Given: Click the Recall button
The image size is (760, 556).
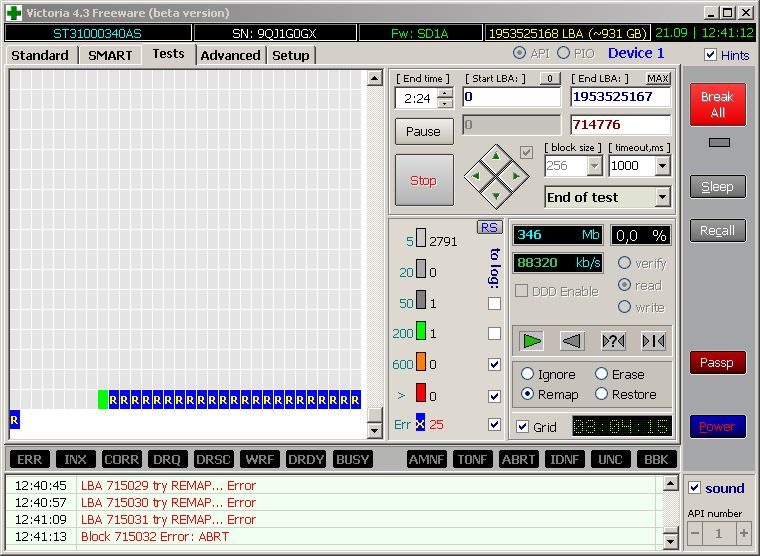Looking at the screenshot, I should click(x=718, y=231).
